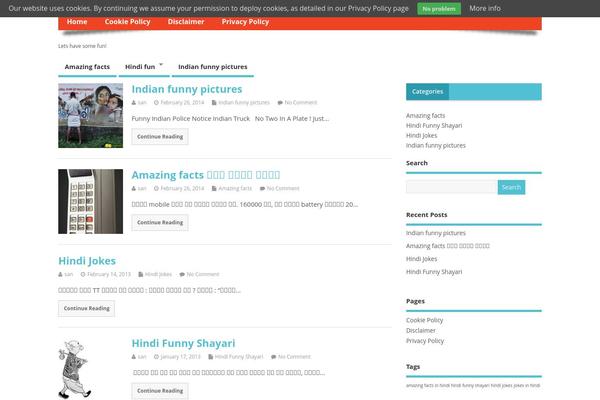Click author icon under Hindi Jokes post

coord(60,274)
